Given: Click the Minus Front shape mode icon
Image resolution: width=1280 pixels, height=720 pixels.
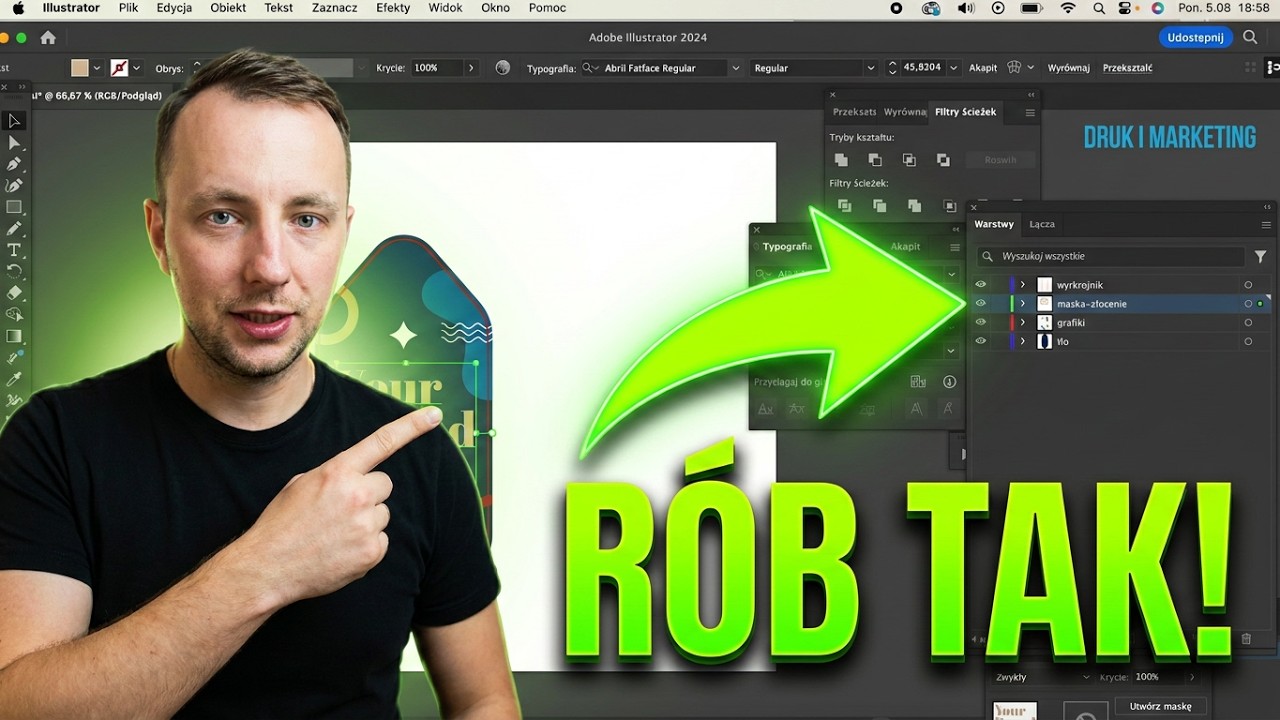Looking at the screenshot, I should coord(875,160).
